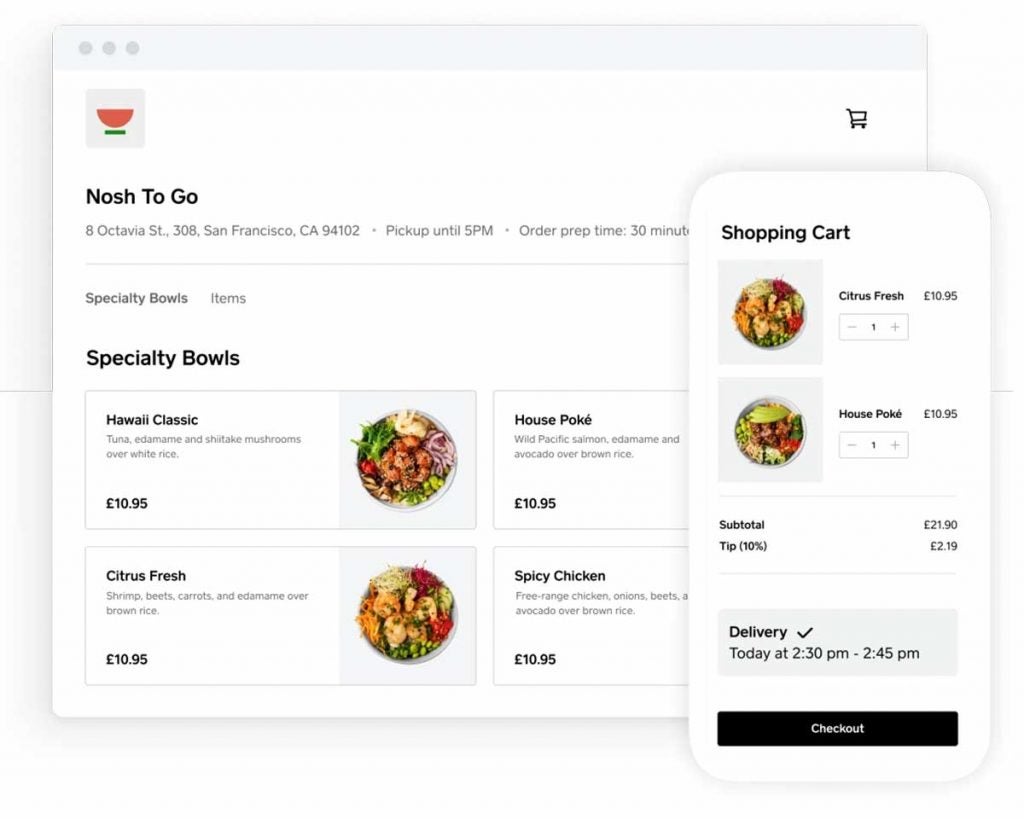Click the black Checkout button
The width and height of the screenshot is (1024, 819).
coord(837,729)
